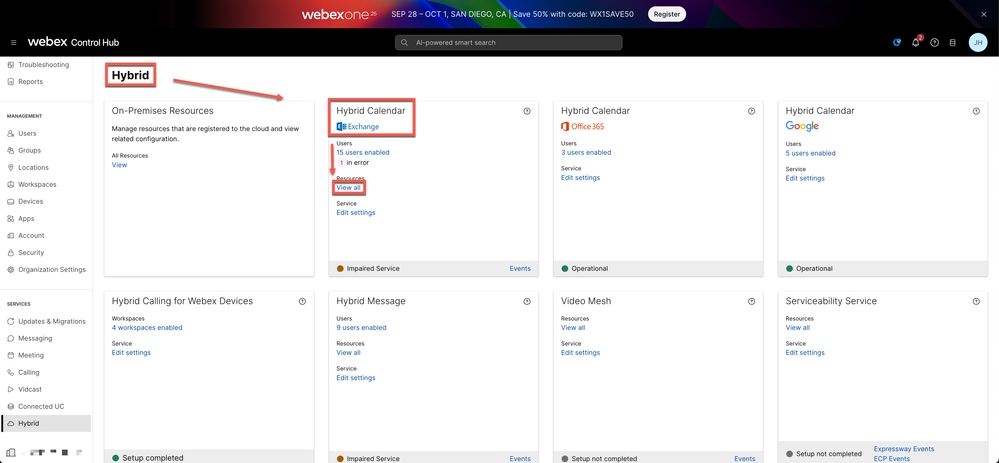Click info icon on Video Mesh card
This screenshot has height=463, width=999.
(752, 301)
